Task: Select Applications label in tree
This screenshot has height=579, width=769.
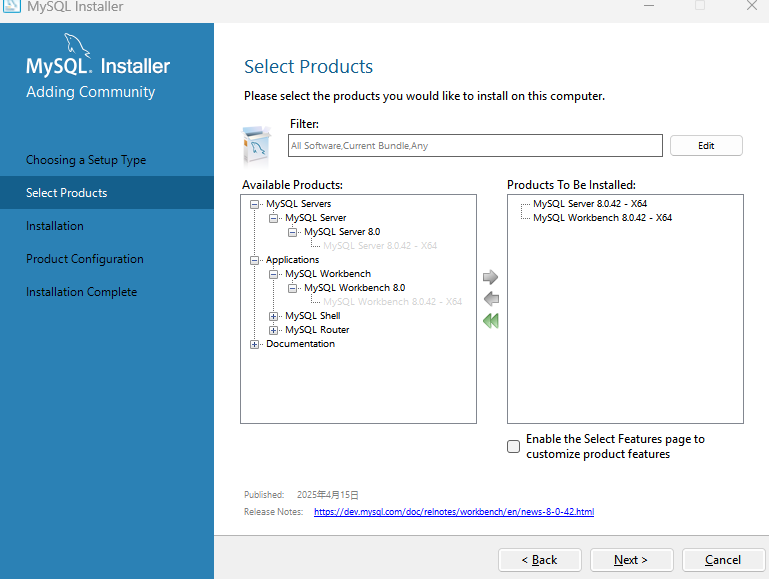Action: pyautogui.click(x=292, y=260)
